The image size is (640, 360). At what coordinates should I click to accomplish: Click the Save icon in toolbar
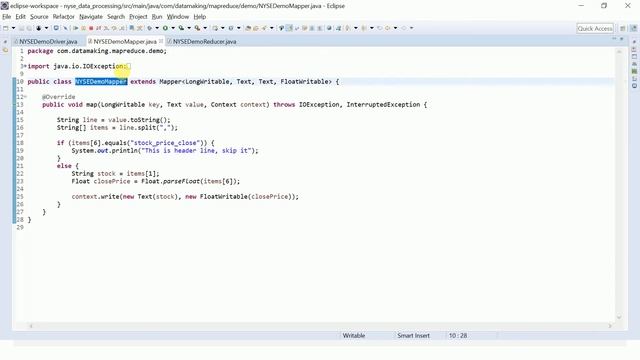21,28
